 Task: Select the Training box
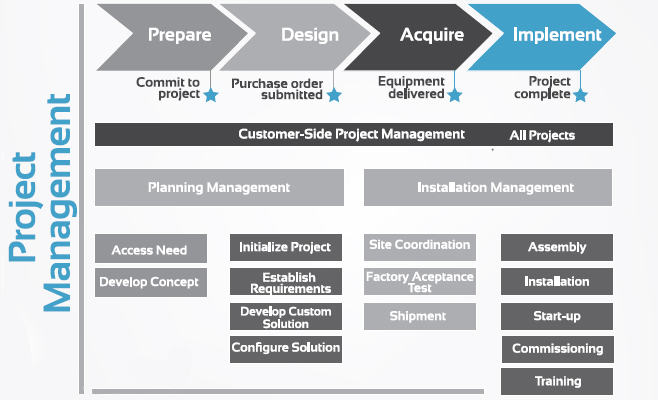coord(557,382)
